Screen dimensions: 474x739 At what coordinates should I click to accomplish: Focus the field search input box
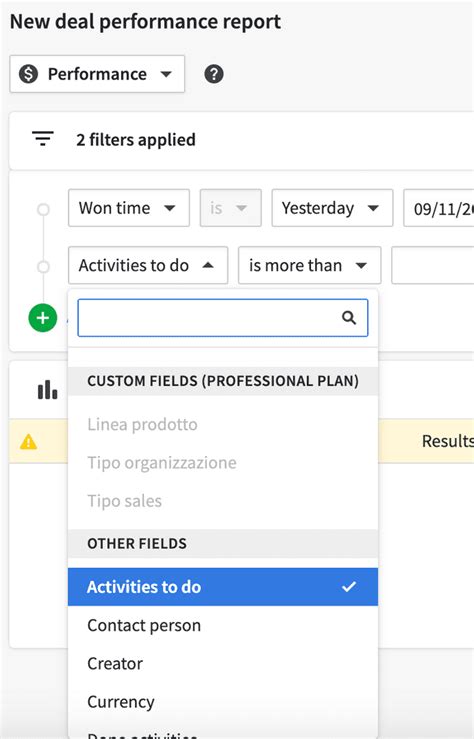223,318
